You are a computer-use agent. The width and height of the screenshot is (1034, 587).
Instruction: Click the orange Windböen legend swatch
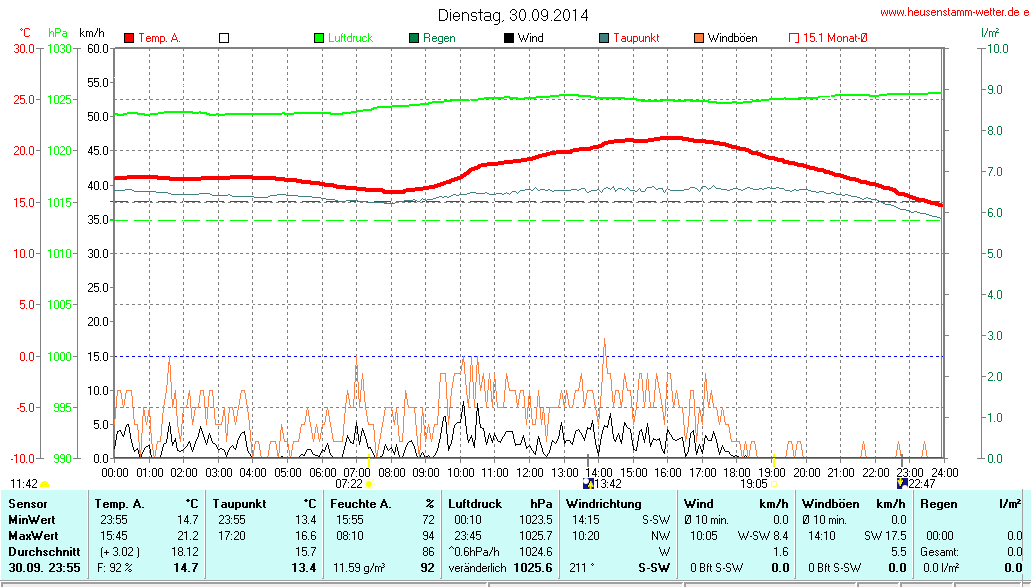point(699,38)
